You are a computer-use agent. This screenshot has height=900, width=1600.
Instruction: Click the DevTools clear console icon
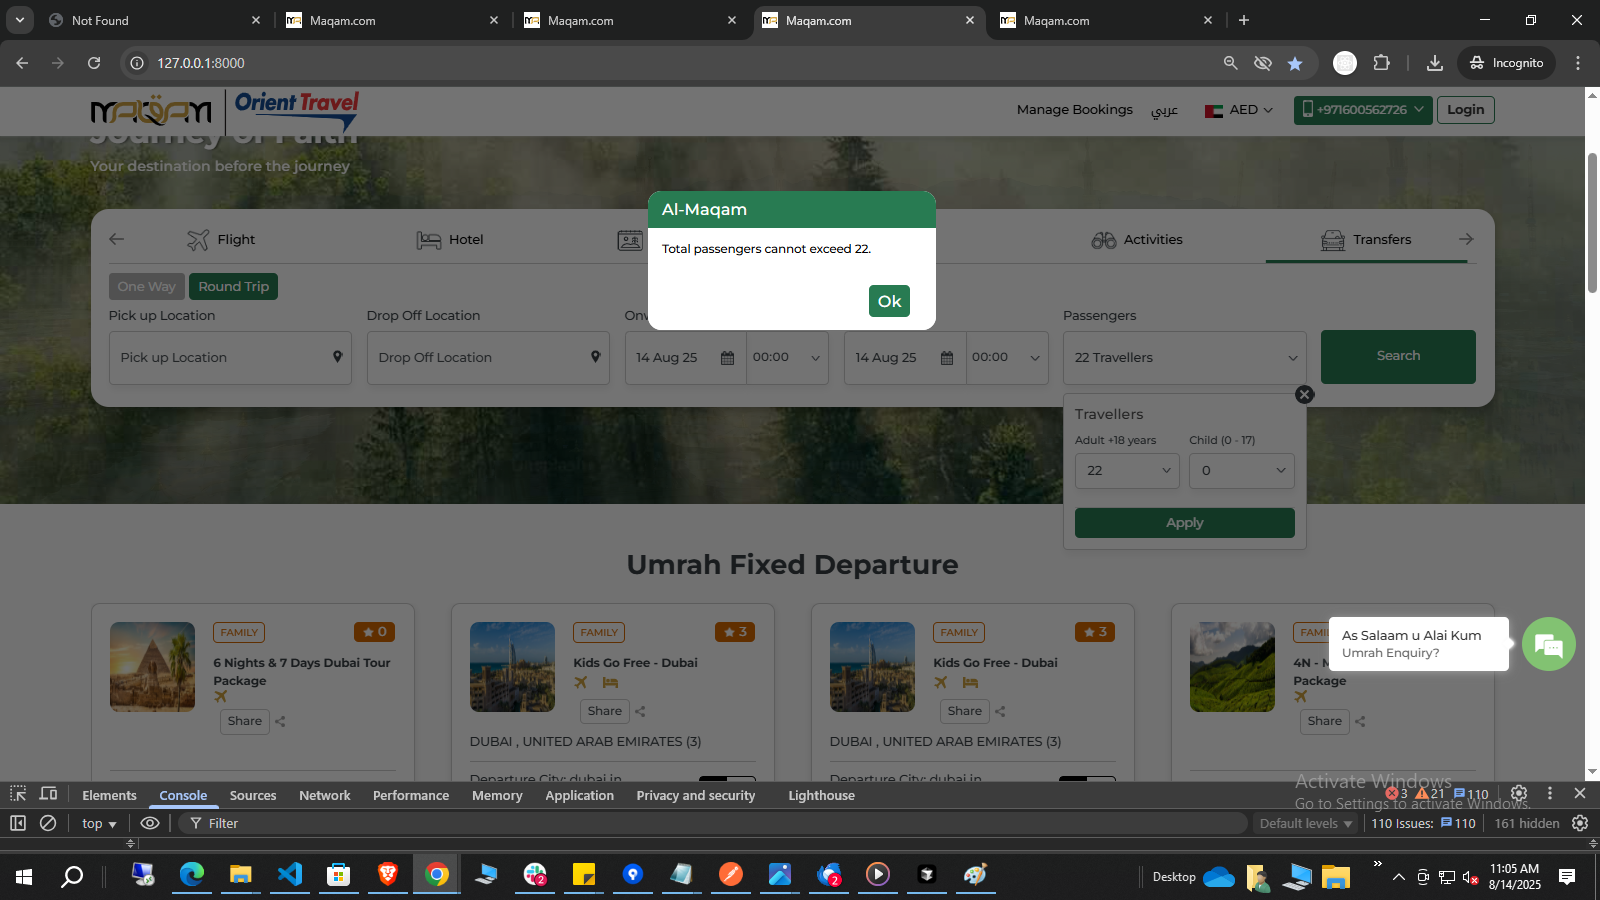[47, 823]
